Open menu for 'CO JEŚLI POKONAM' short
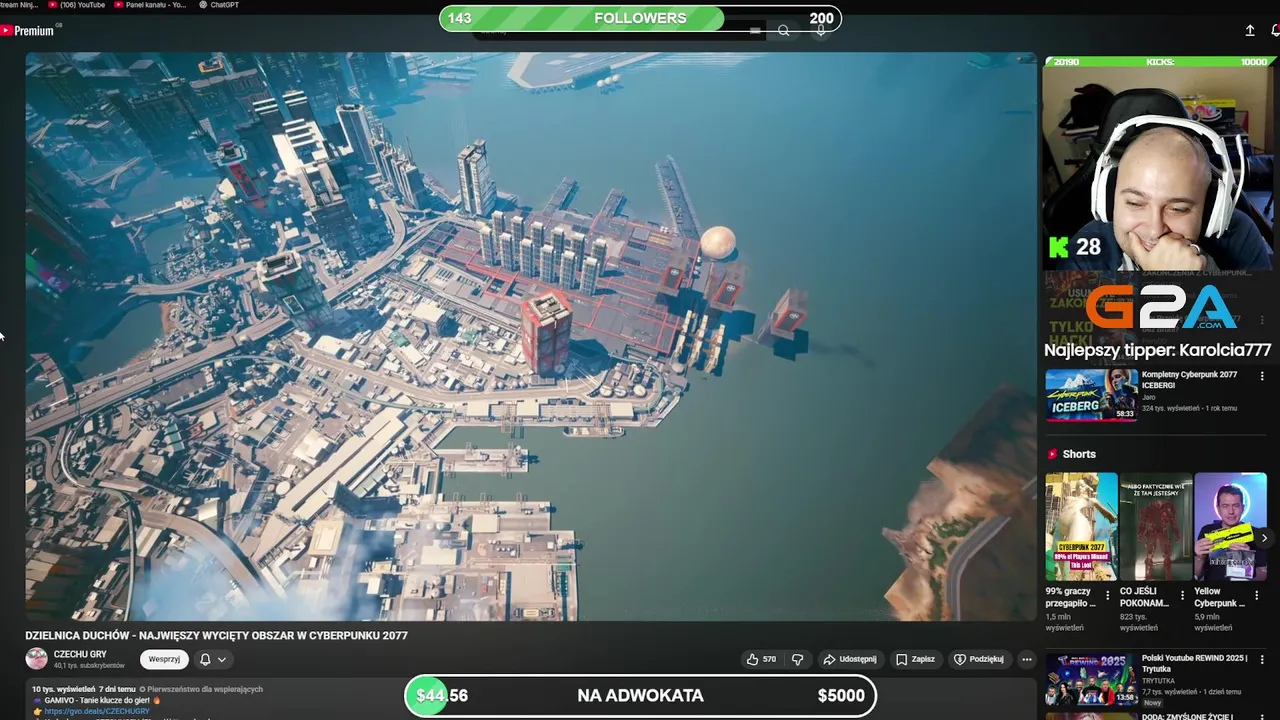 point(1182,596)
